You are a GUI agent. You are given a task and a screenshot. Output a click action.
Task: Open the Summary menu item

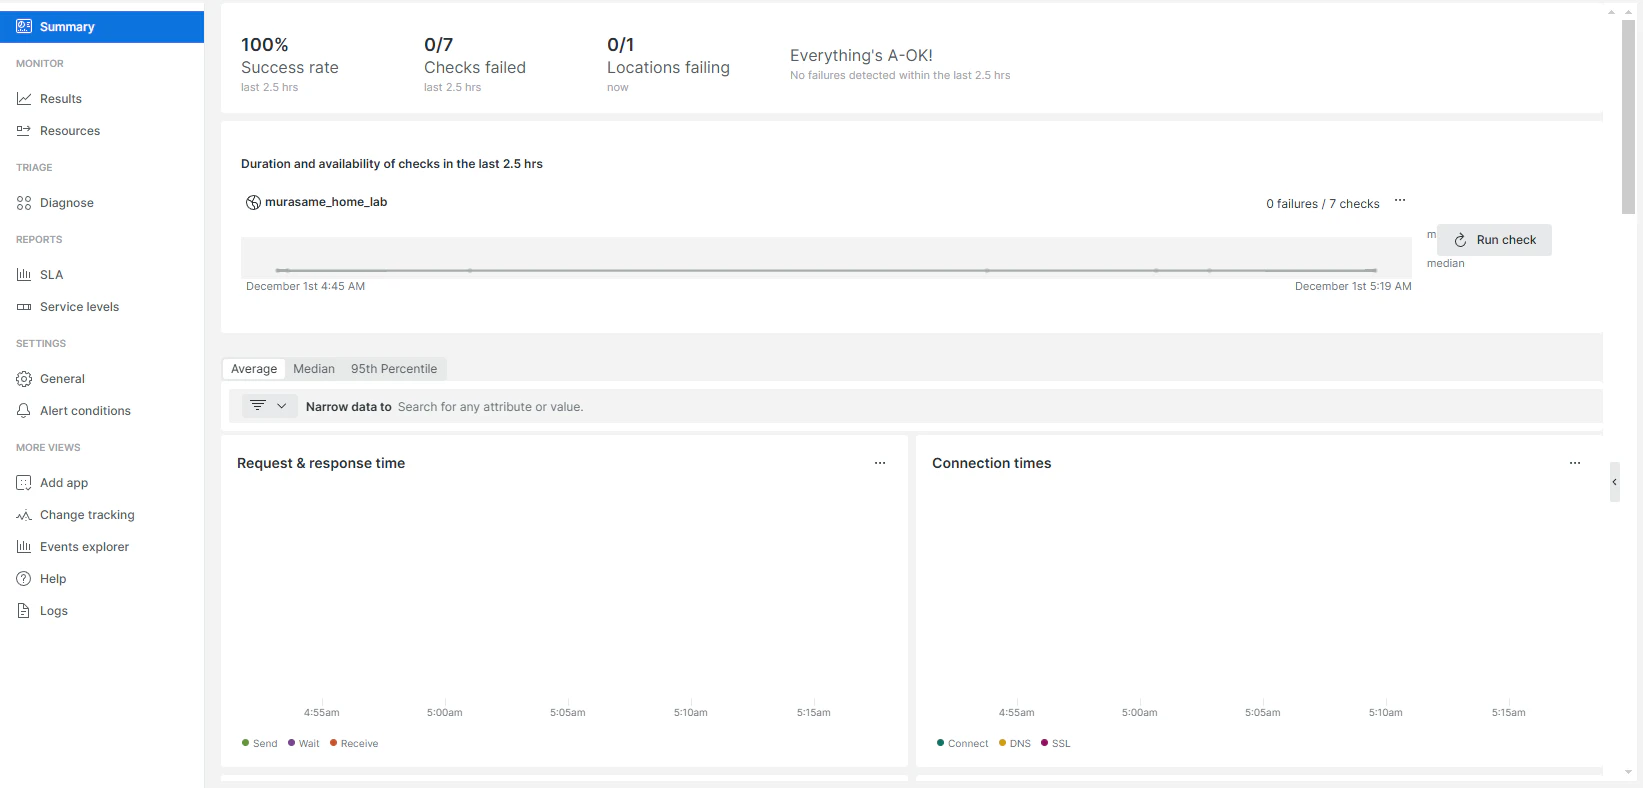coord(102,27)
